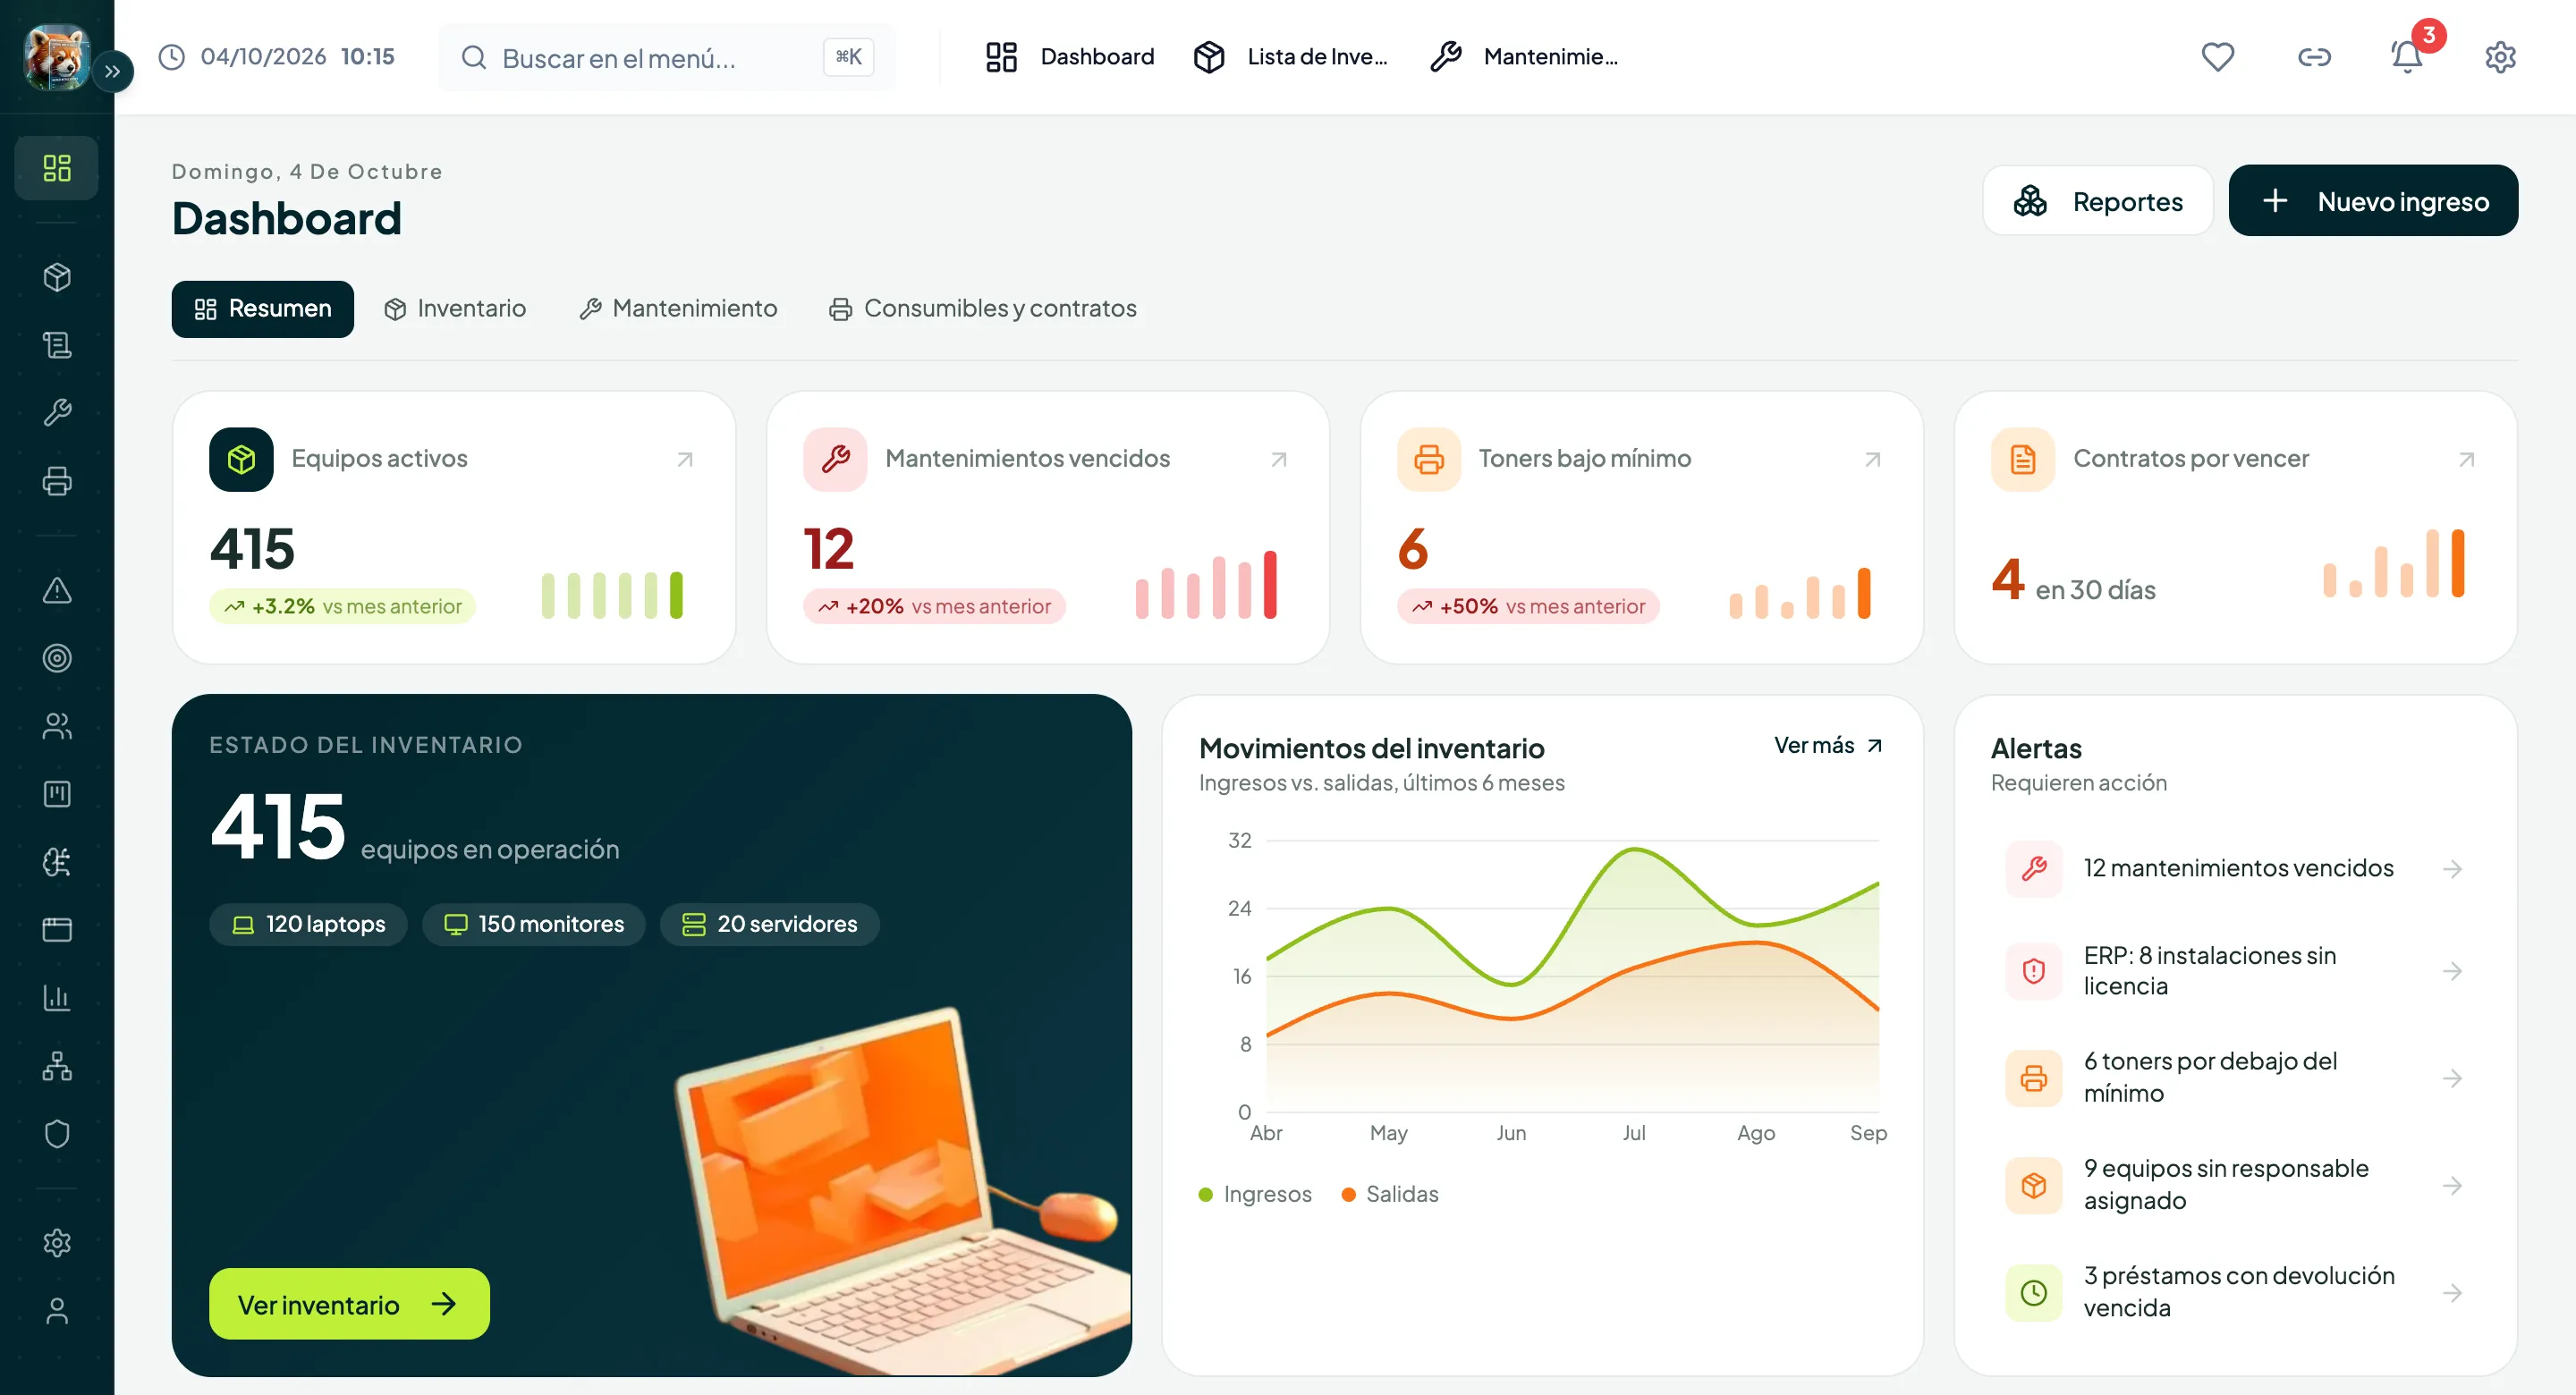Click the favorites heart icon
The image size is (2576, 1395).
(x=2217, y=57)
